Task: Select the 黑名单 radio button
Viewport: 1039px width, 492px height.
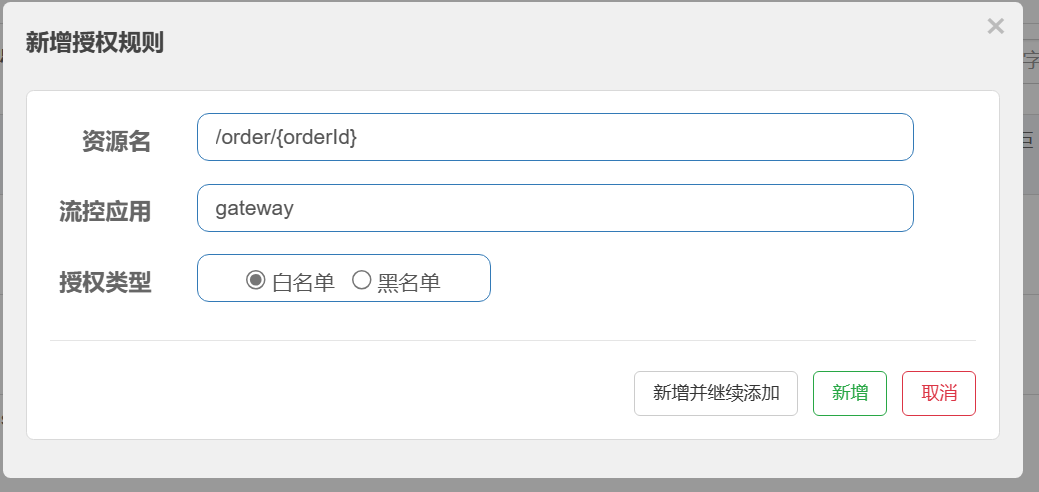Action: 362,281
